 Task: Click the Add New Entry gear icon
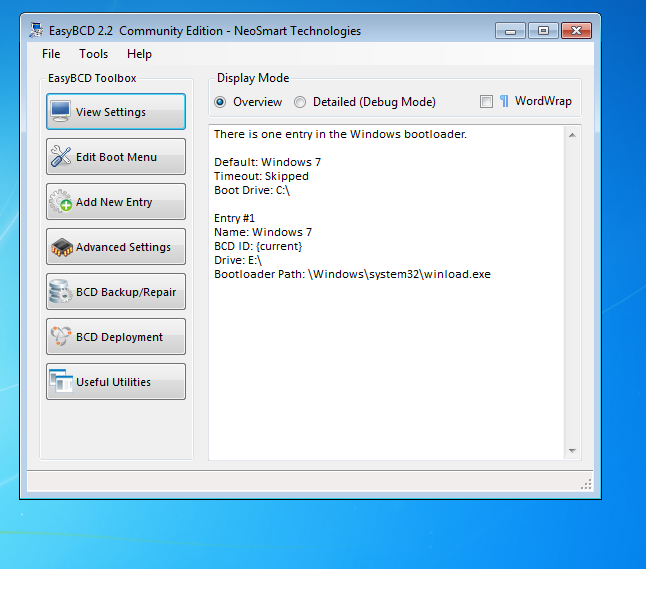click(x=61, y=201)
